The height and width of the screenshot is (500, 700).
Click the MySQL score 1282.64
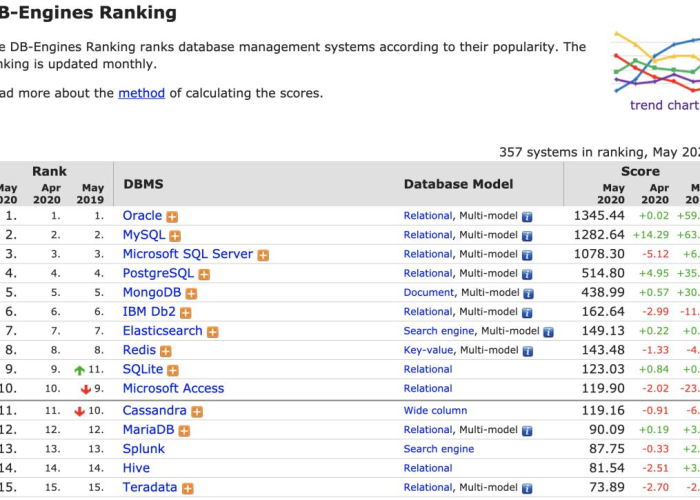point(599,235)
